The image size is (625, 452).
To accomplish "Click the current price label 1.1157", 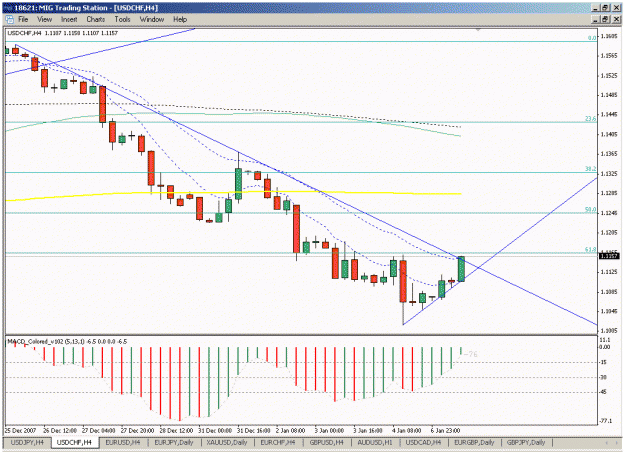I will pyautogui.click(x=609, y=256).
